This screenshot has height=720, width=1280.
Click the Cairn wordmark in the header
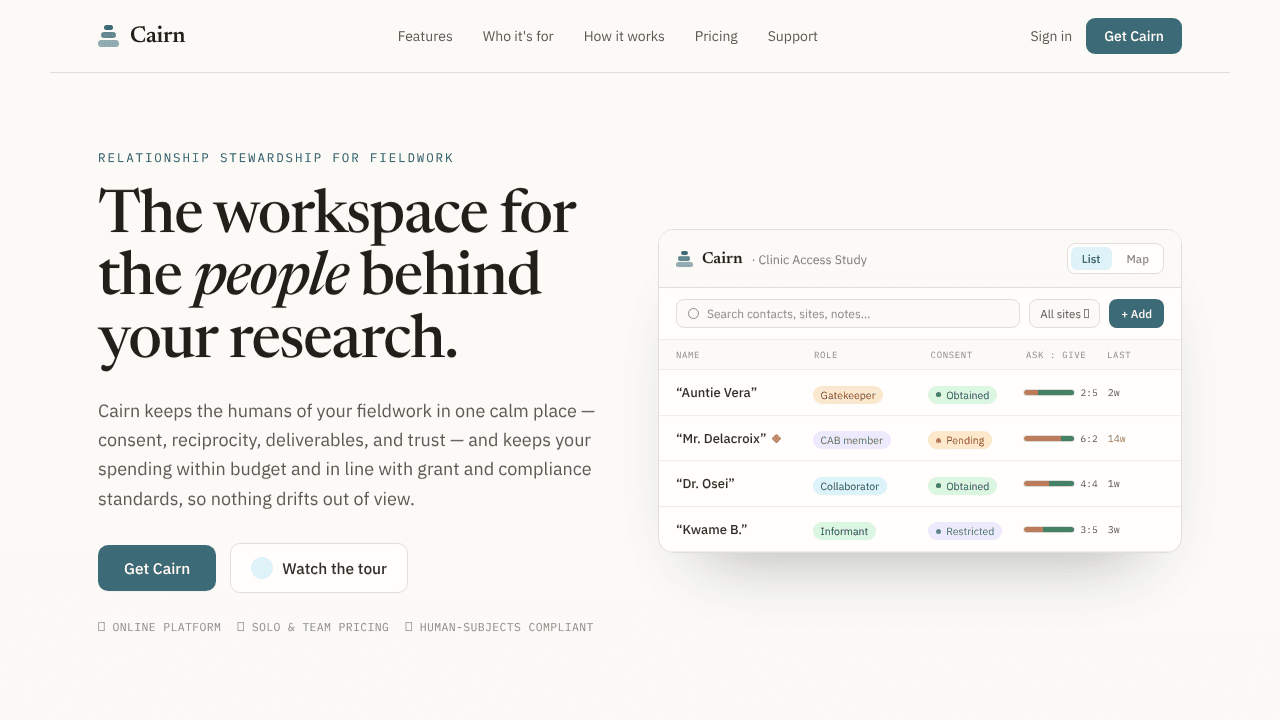pyautogui.click(x=158, y=36)
